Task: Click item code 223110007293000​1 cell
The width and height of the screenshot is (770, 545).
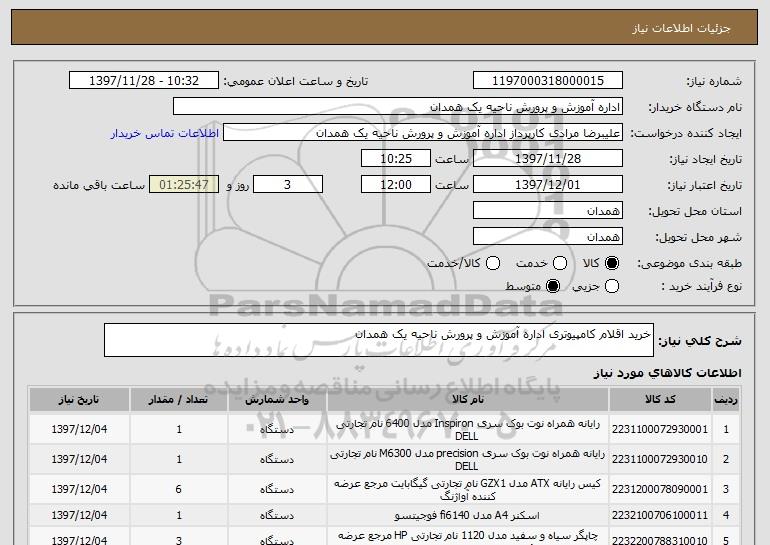Action: [x=660, y=429]
